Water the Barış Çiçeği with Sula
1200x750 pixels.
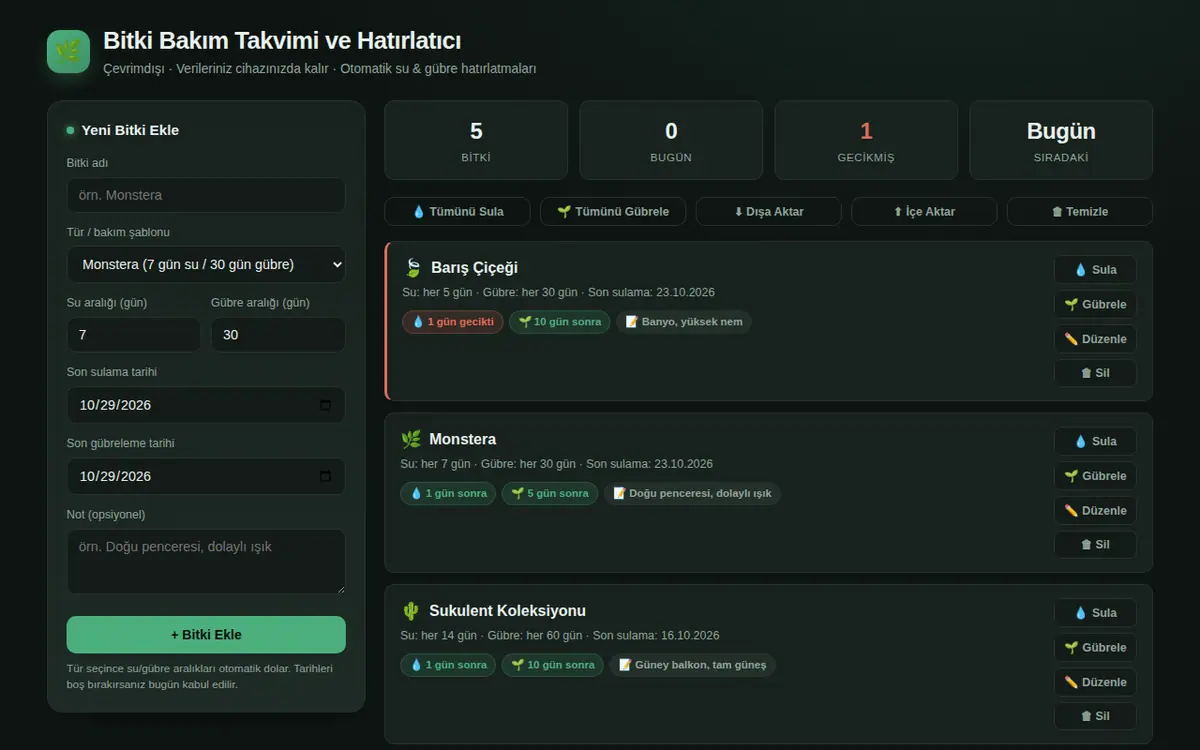1095,270
